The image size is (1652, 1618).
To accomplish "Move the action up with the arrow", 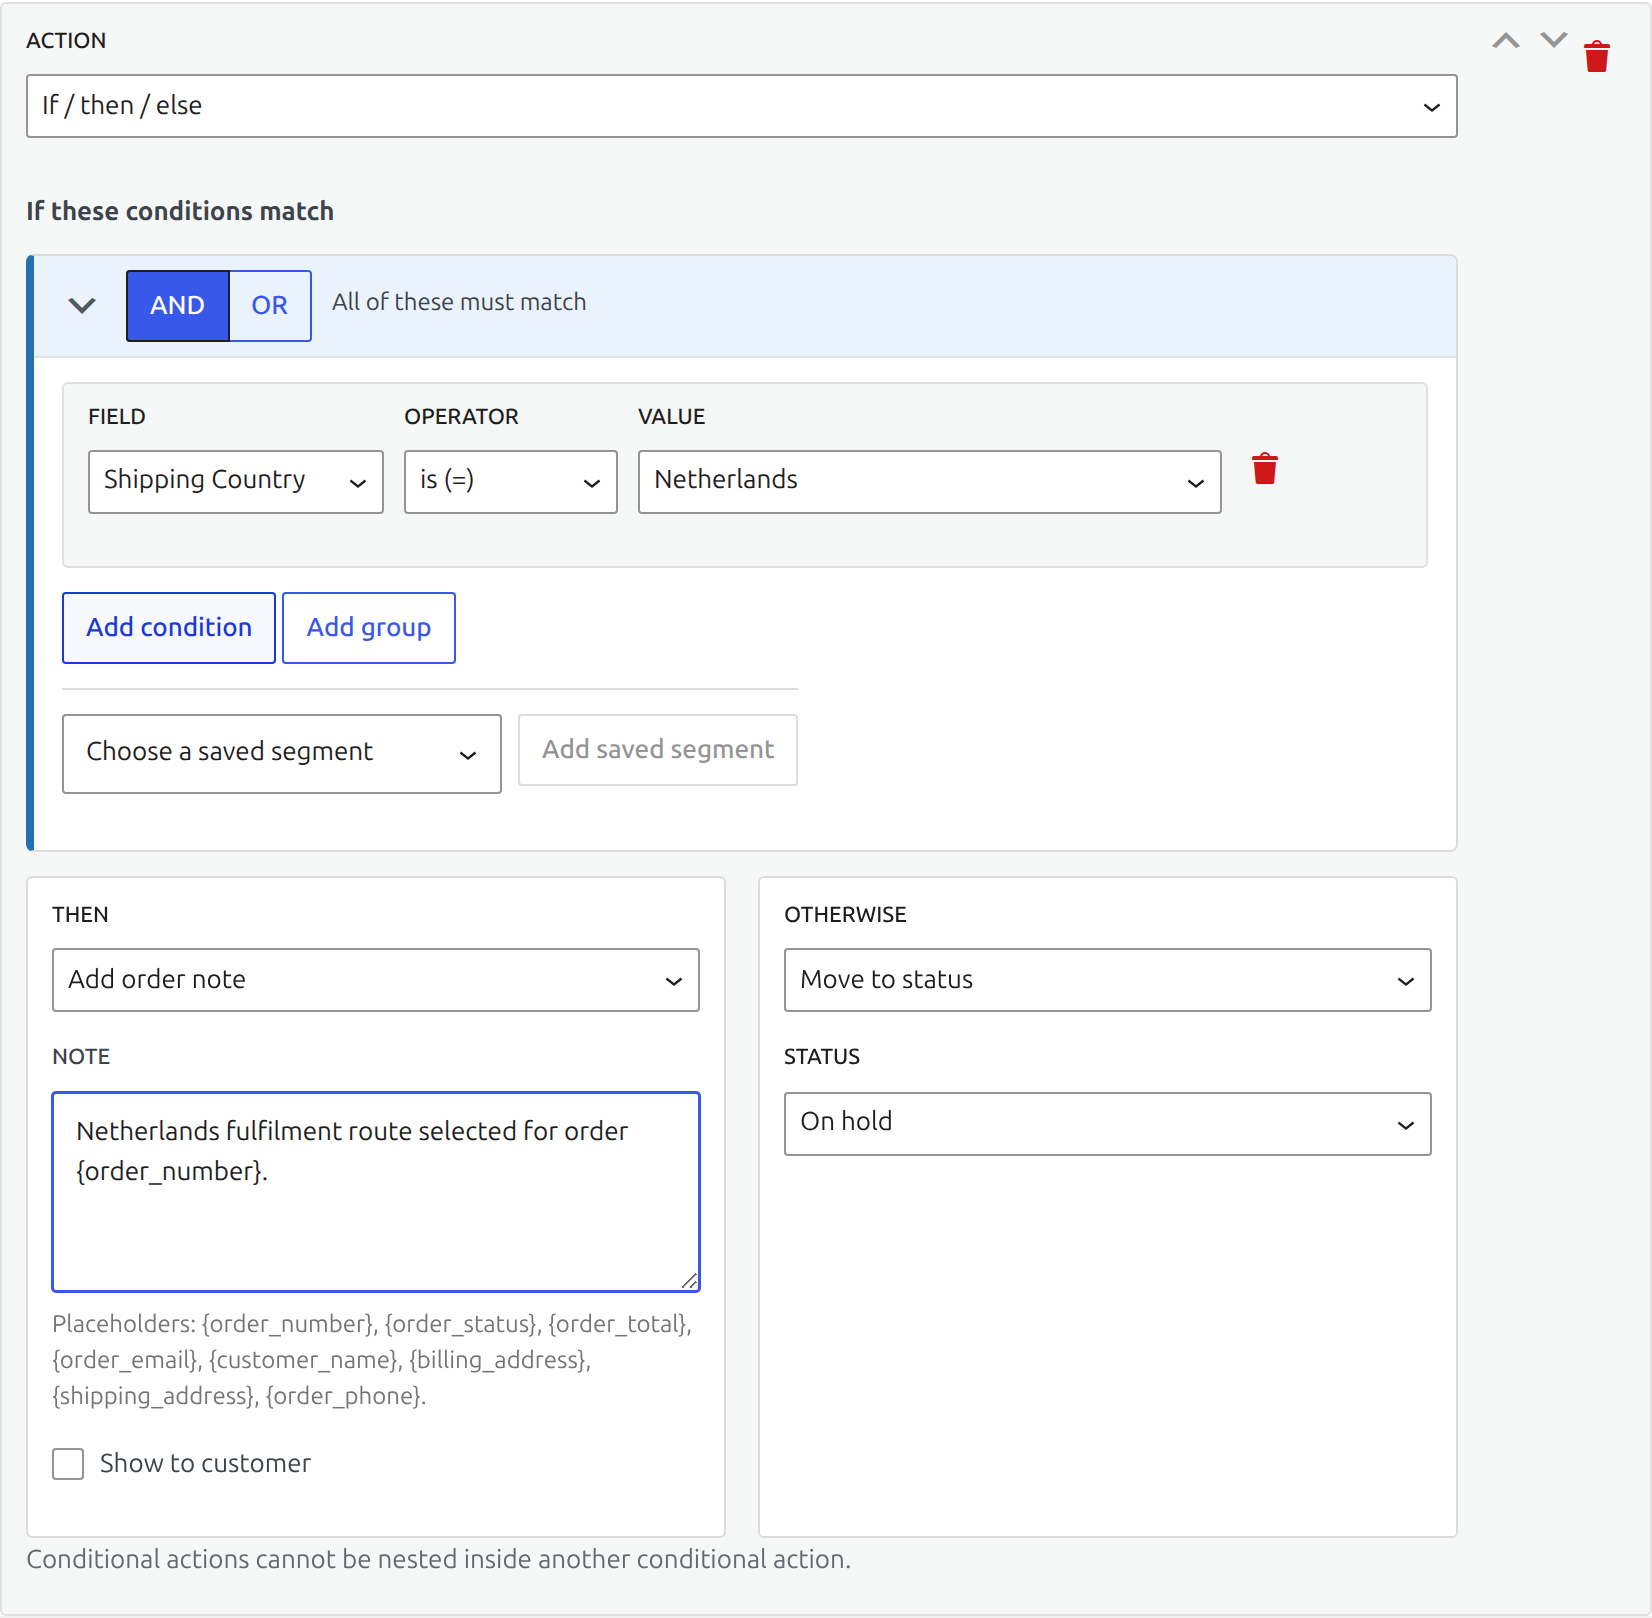I will pyautogui.click(x=1506, y=41).
